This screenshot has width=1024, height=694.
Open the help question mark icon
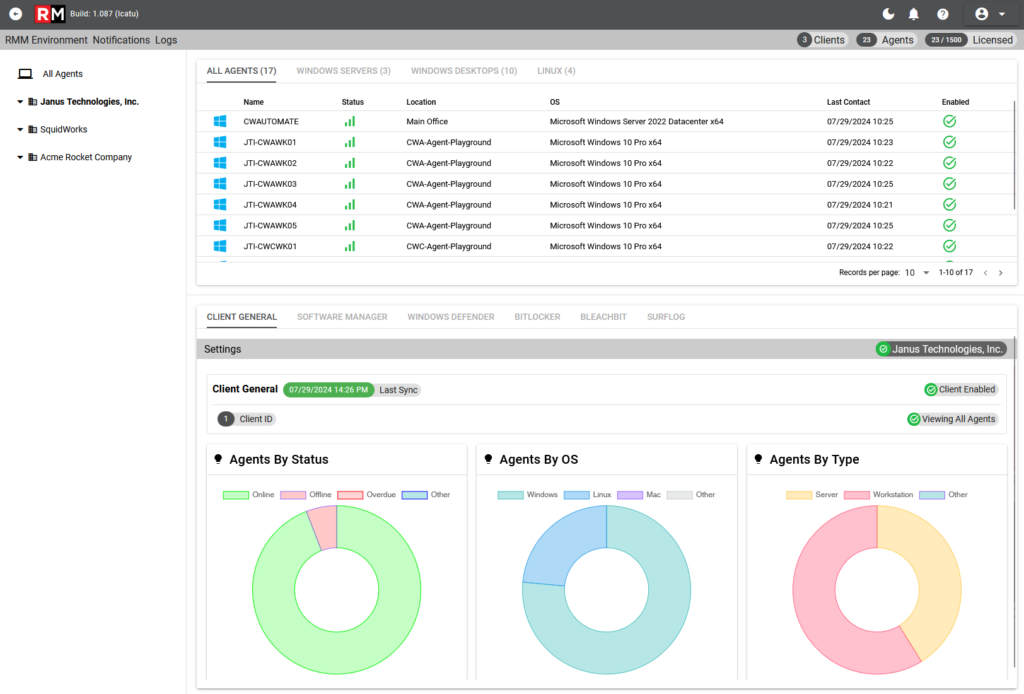click(x=942, y=14)
